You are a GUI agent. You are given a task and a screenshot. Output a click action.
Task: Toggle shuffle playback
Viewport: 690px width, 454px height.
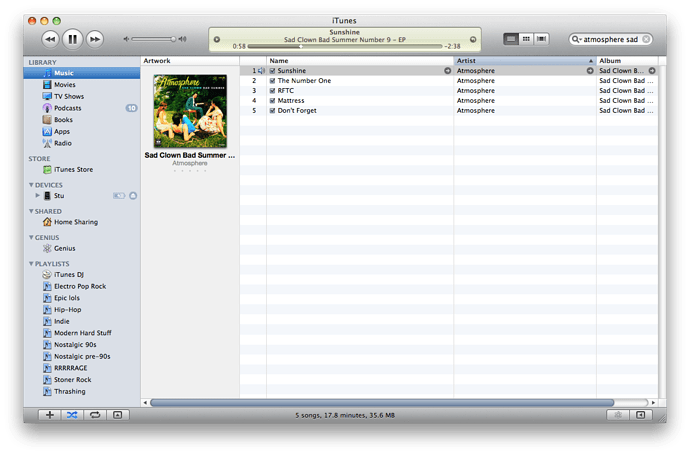coord(72,414)
